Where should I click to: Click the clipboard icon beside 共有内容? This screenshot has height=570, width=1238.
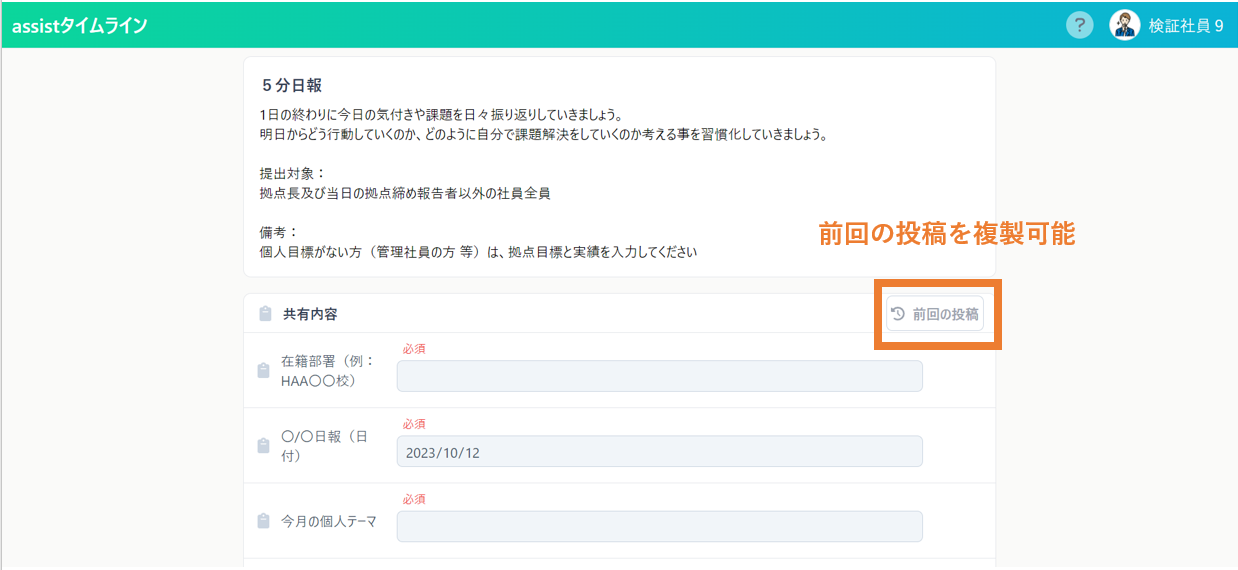pos(265,314)
